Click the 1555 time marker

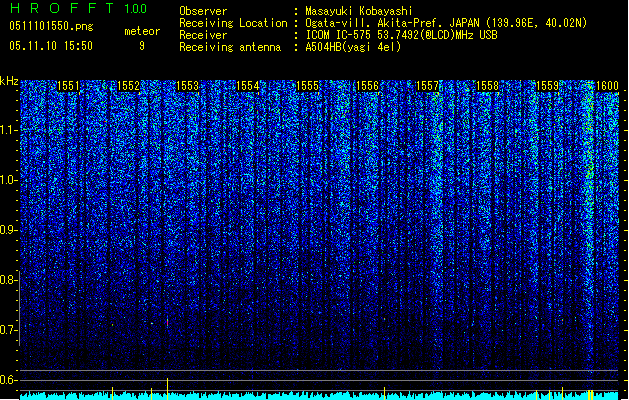pos(307,86)
